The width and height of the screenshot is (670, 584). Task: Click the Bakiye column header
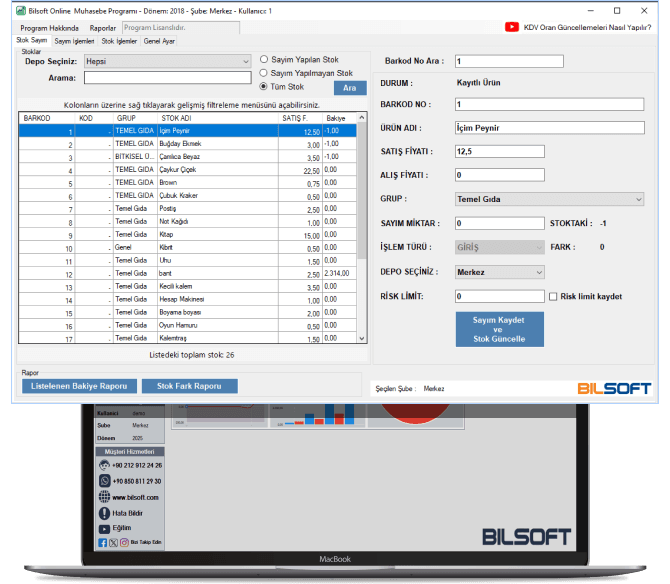[340, 118]
